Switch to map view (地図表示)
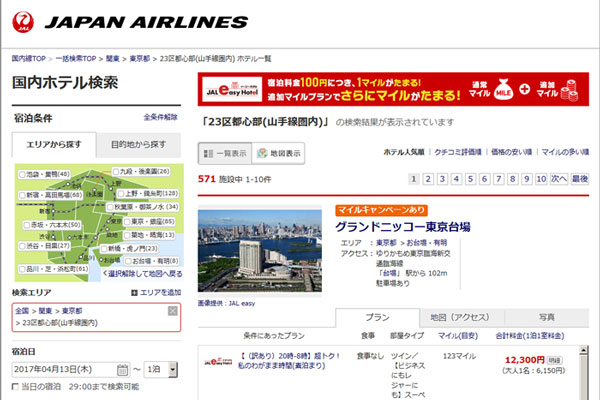600x400 pixels. coord(278,153)
